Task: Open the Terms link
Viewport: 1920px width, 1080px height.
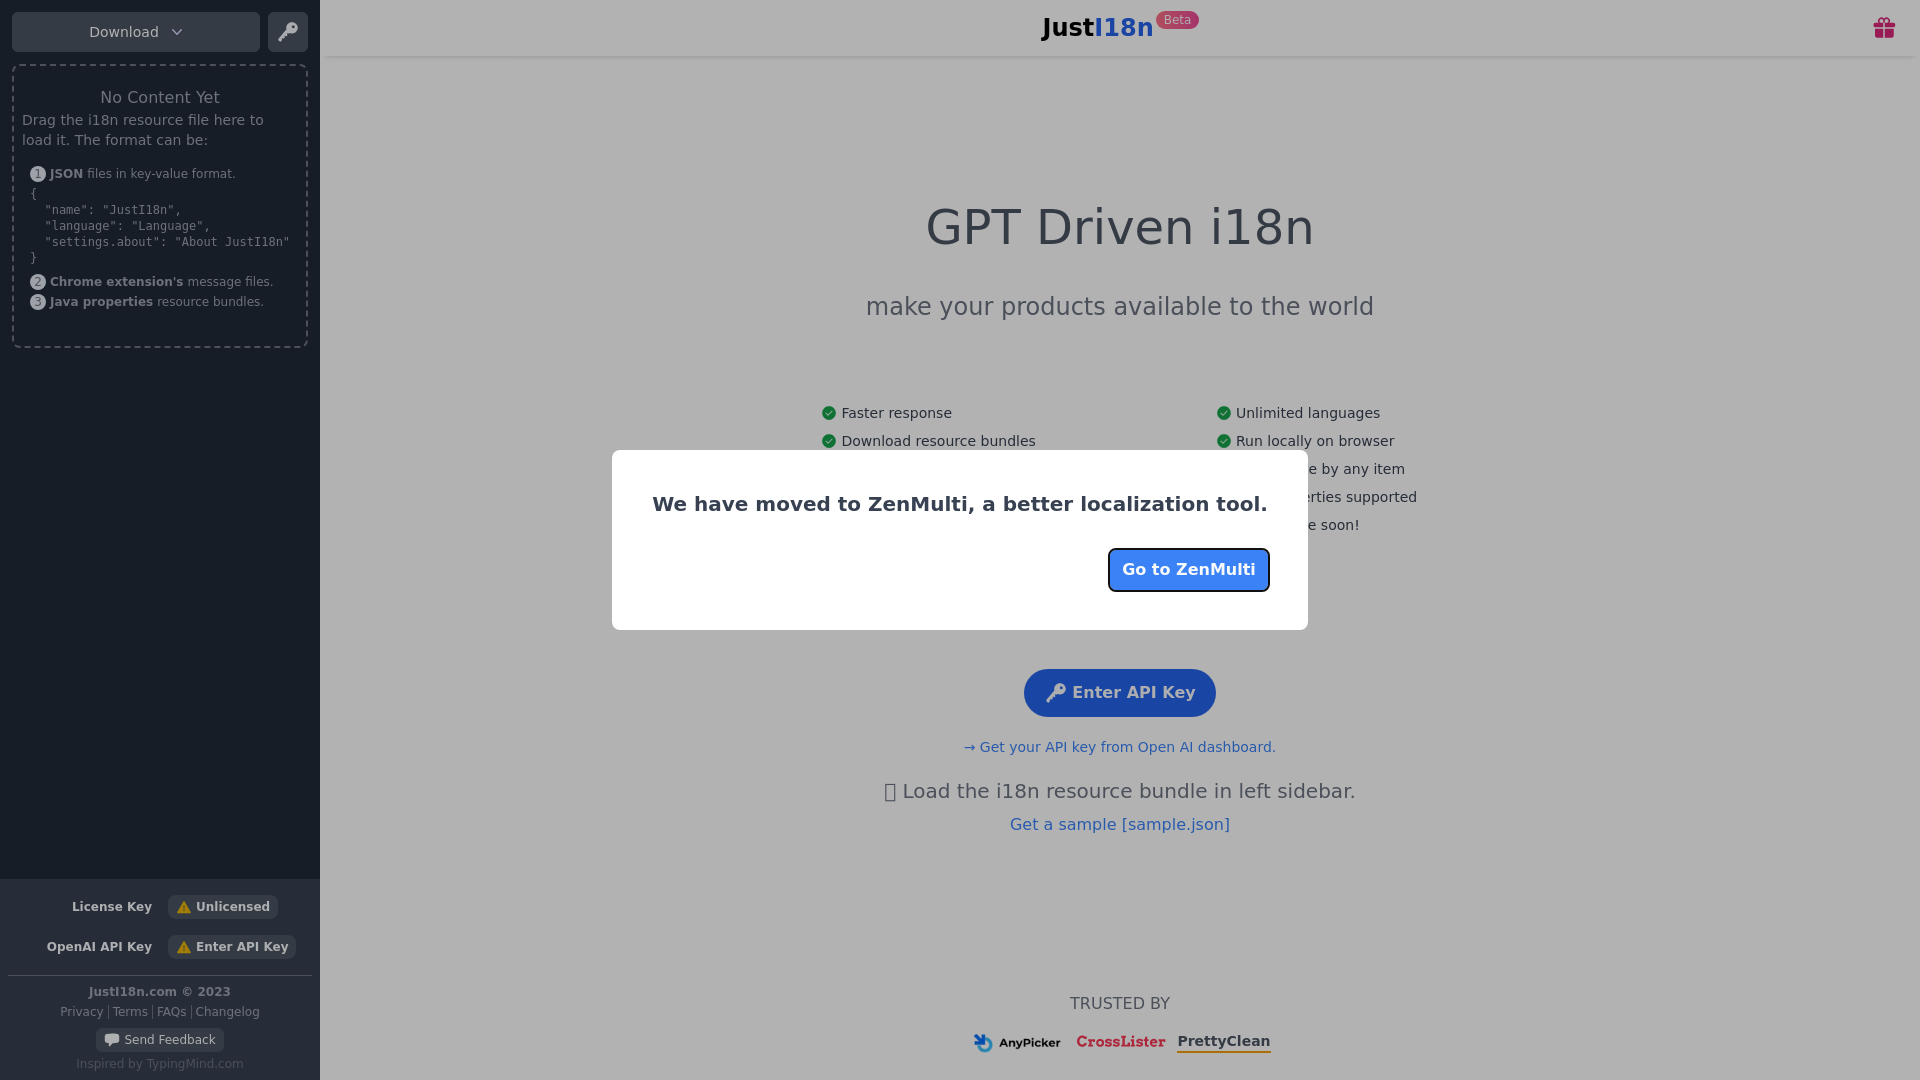Action: coord(130,1012)
